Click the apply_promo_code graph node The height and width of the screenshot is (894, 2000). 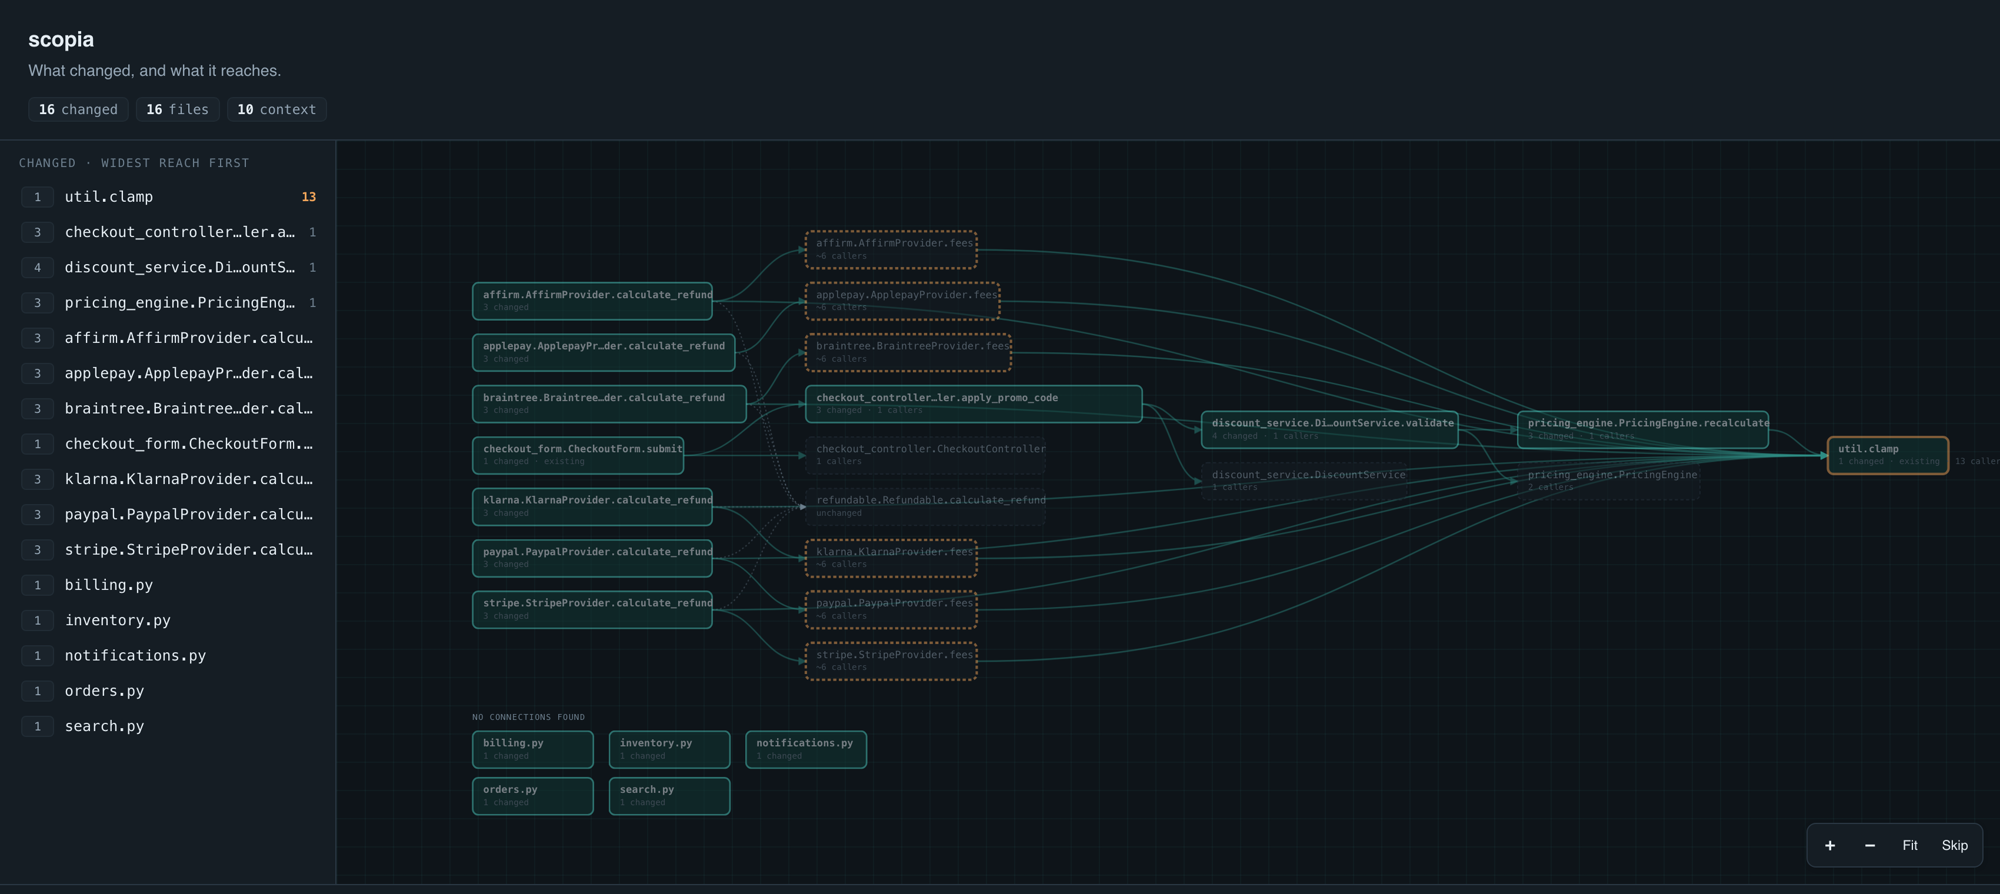tap(974, 404)
